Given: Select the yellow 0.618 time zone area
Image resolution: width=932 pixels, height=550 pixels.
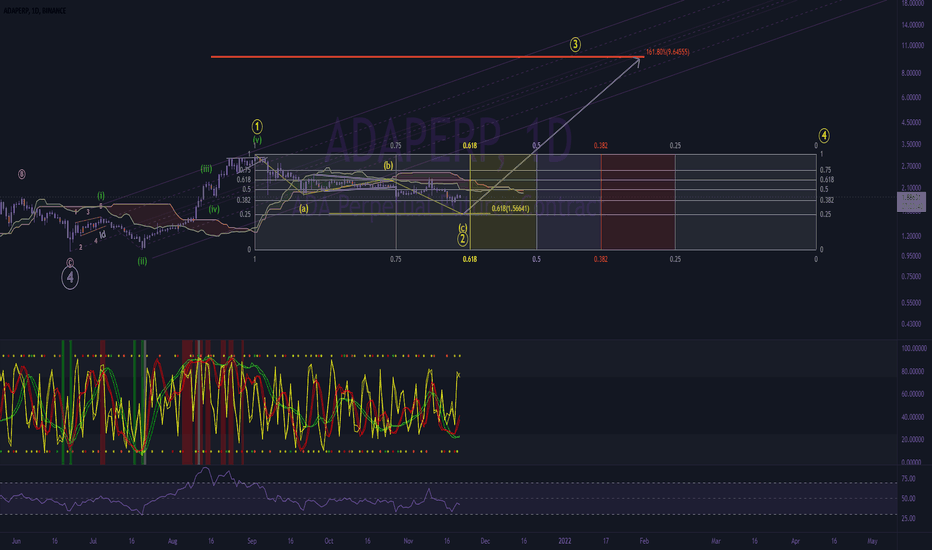Looking at the screenshot, I should [x=503, y=202].
